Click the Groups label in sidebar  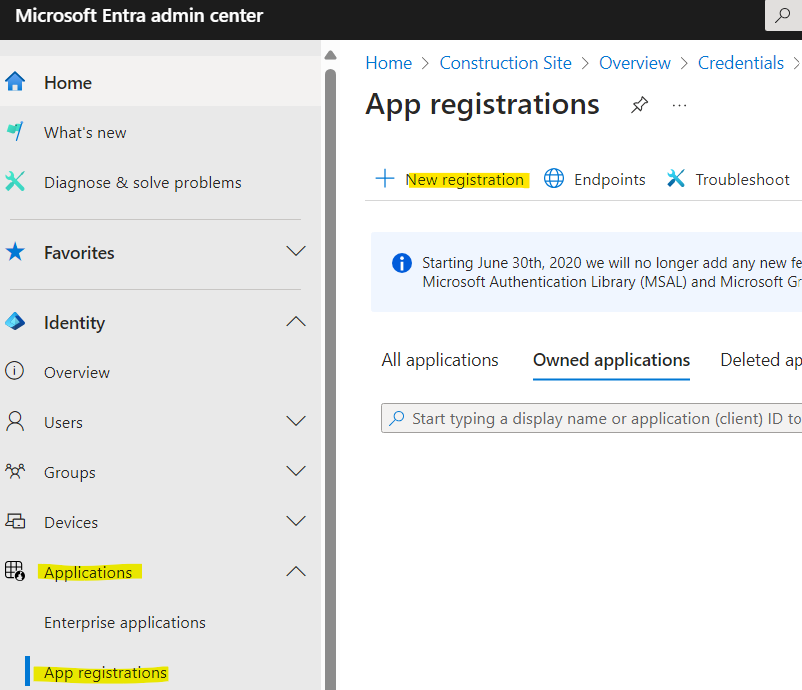click(x=70, y=473)
